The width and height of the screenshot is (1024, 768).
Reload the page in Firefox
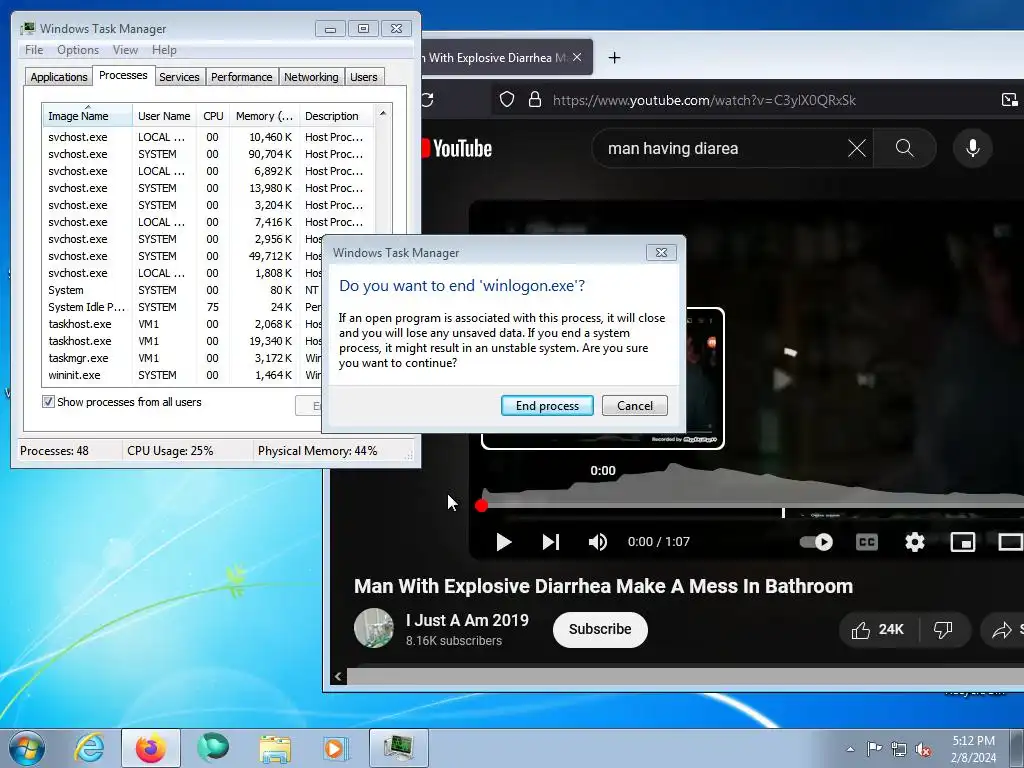428,99
